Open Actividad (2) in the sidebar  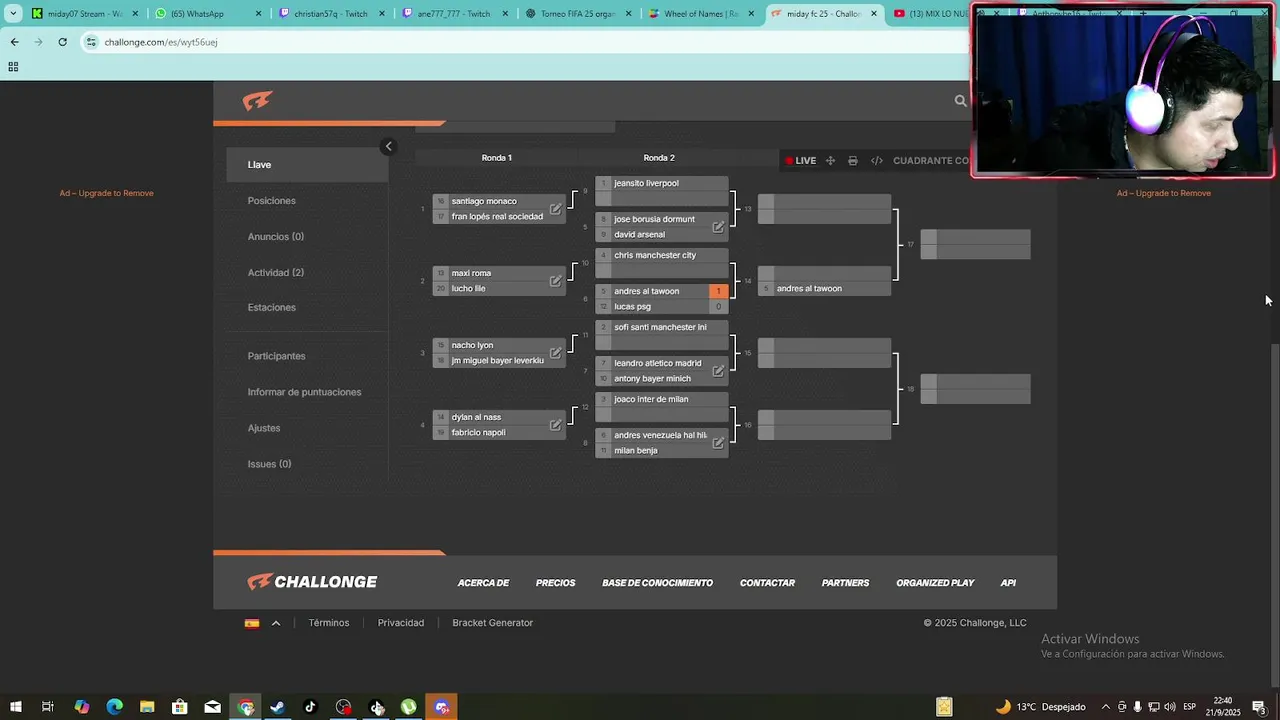pyautogui.click(x=276, y=273)
